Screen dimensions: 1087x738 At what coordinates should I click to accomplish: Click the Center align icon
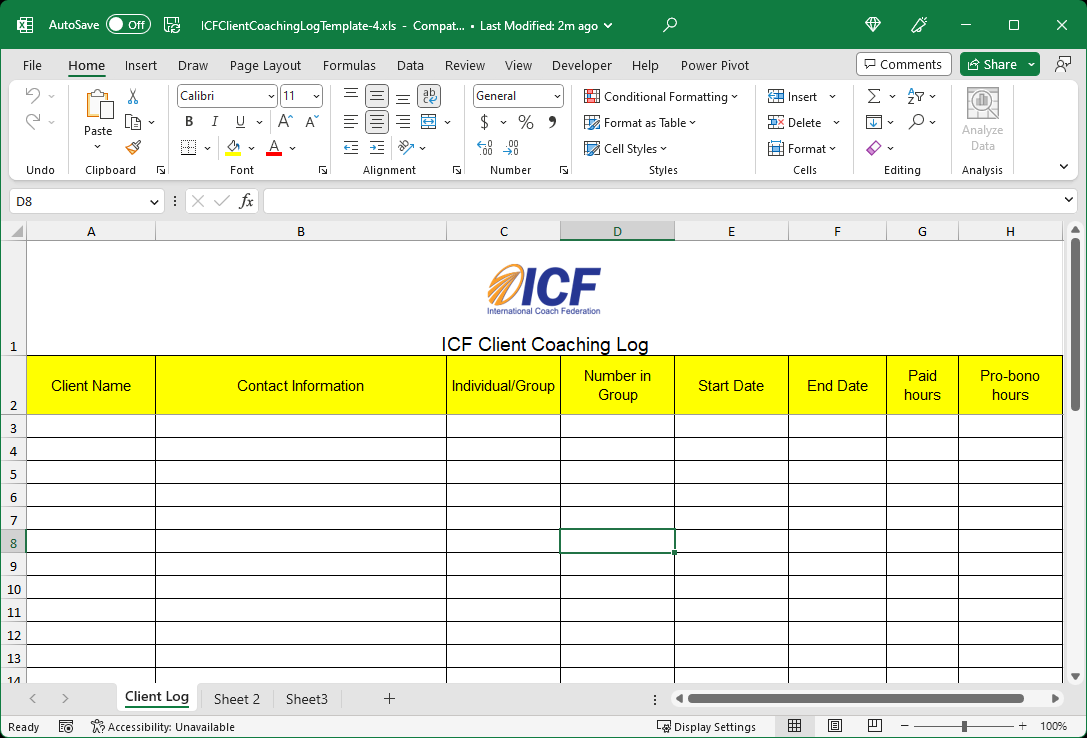click(377, 122)
